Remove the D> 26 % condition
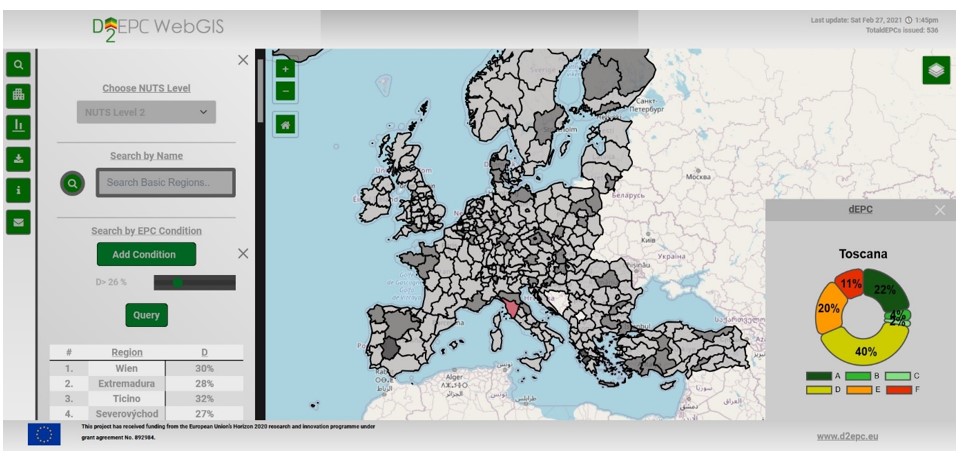Image resolution: width=966 pixels, height=462 pixels. click(243, 253)
